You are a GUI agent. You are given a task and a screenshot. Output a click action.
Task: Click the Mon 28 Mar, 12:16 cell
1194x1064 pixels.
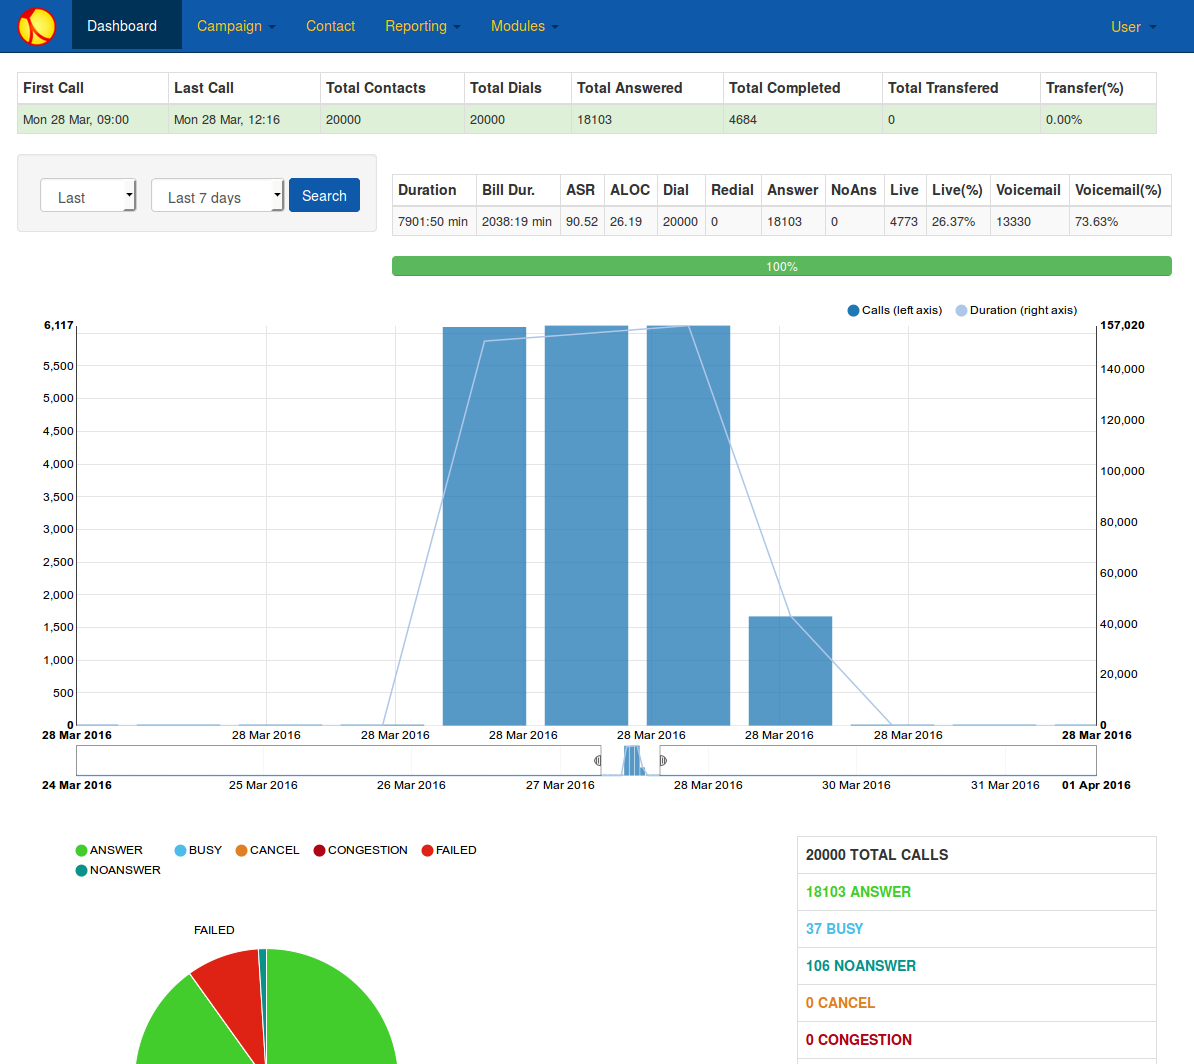coord(244,120)
